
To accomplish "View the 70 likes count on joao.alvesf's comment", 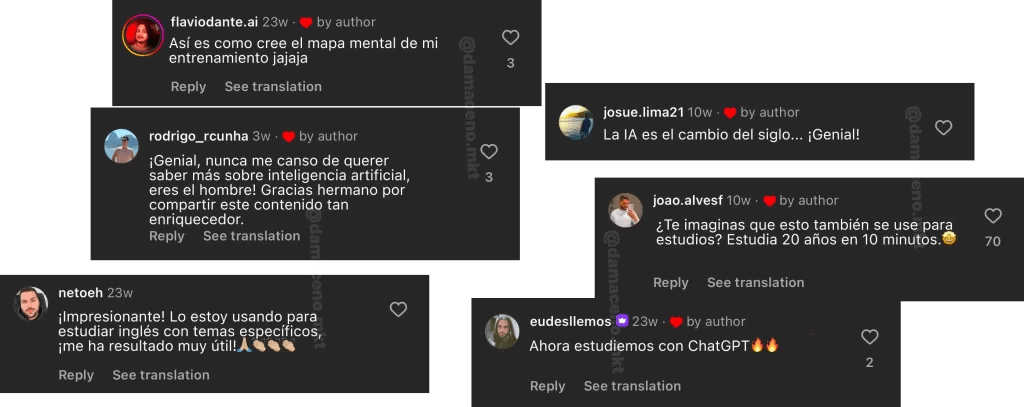I will (x=993, y=242).
